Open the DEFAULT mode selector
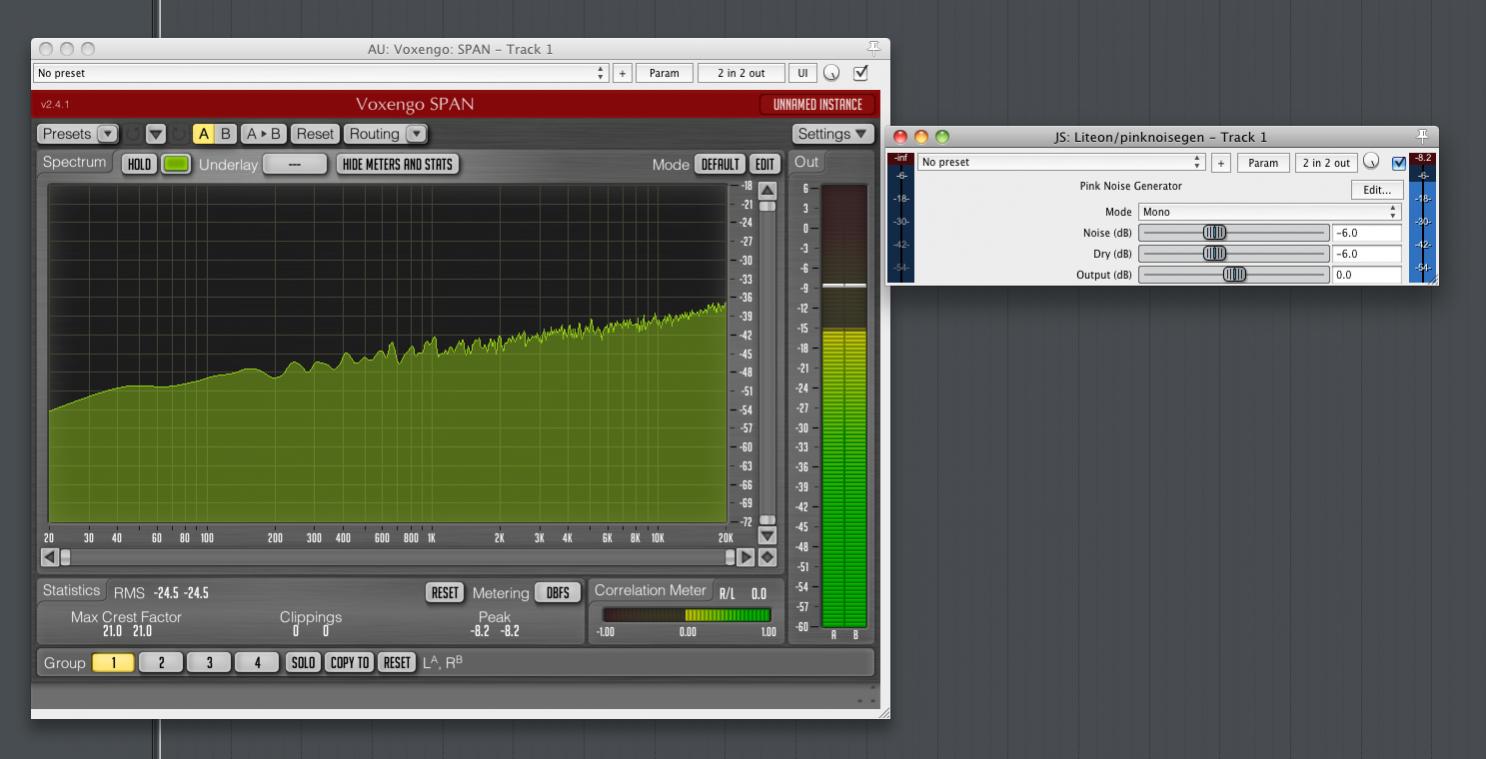1486x759 pixels. pyautogui.click(x=720, y=165)
